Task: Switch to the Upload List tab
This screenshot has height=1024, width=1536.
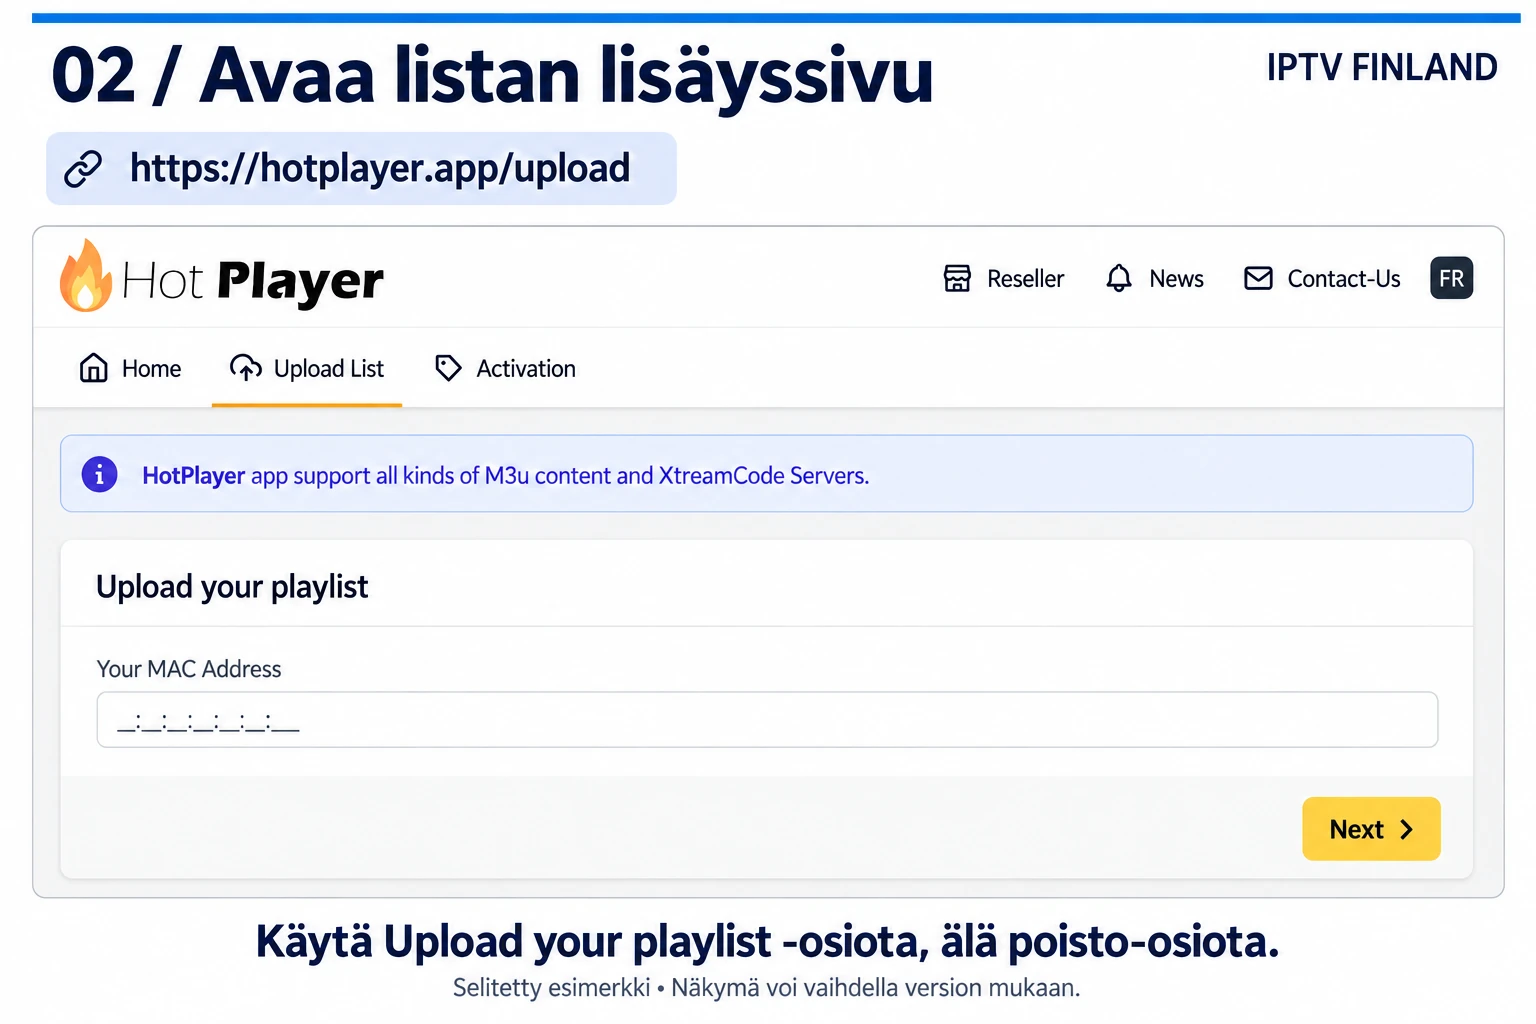Action: [x=307, y=369]
